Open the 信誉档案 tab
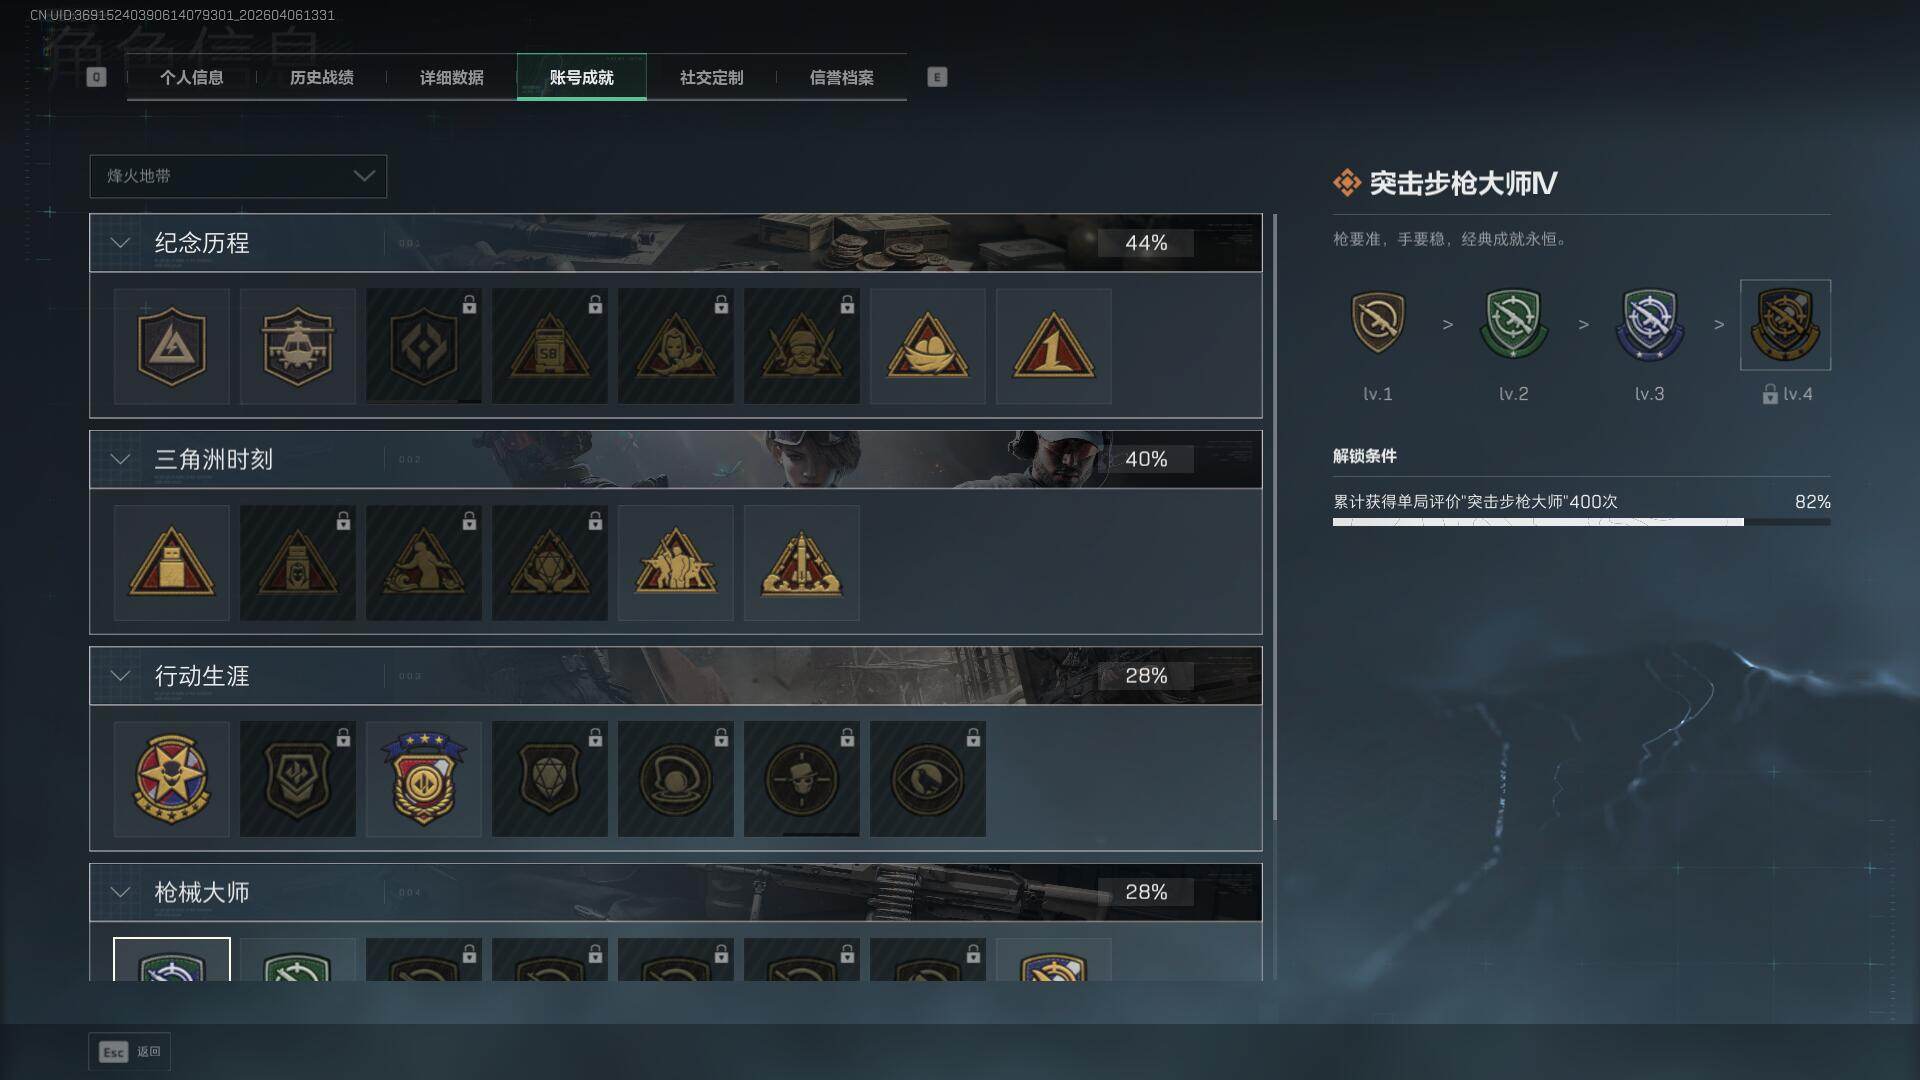The height and width of the screenshot is (1080, 1920). tap(841, 77)
